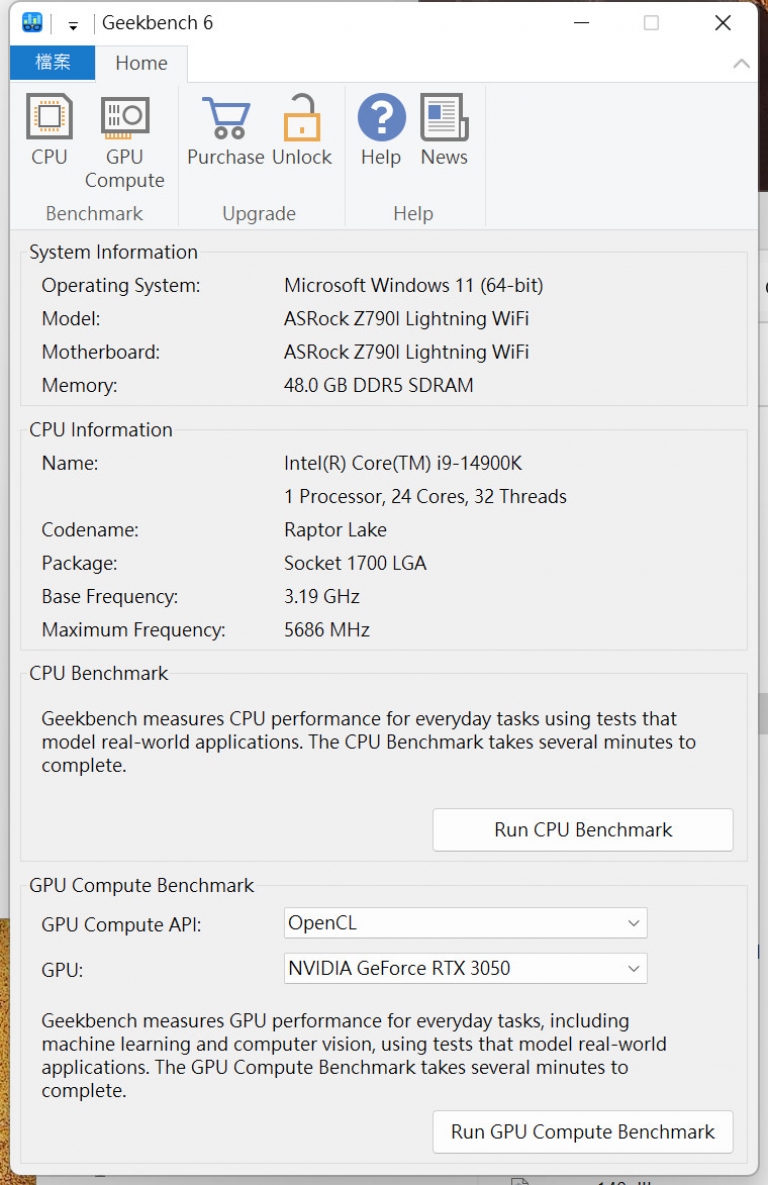The height and width of the screenshot is (1185, 768).
Task: Click Microsoft Windows 11 (64-bit) value
Action: [x=413, y=286]
